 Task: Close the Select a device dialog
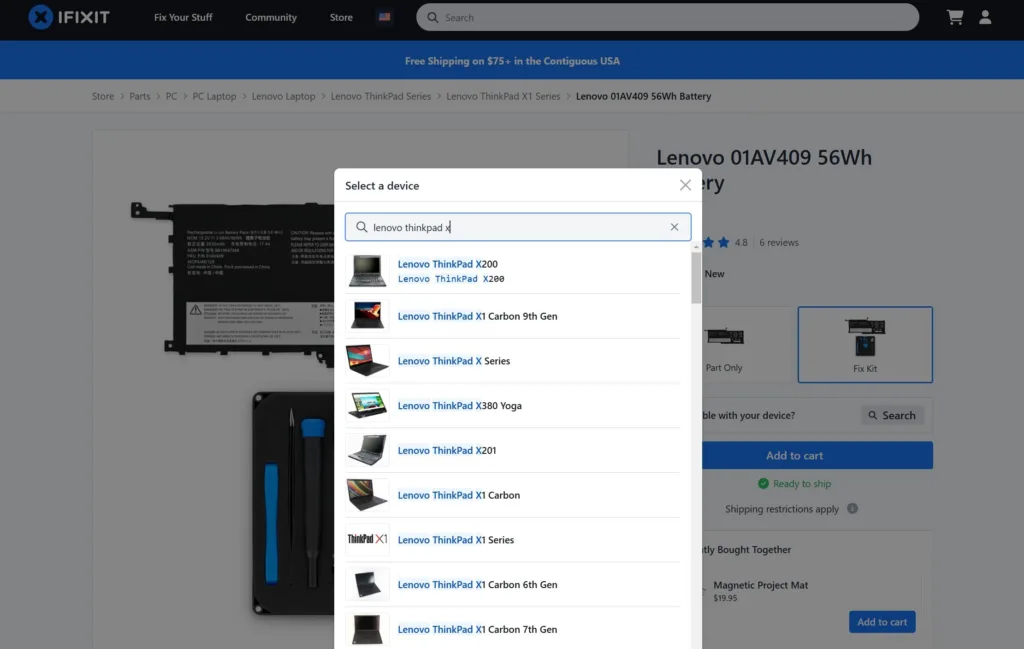(685, 185)
